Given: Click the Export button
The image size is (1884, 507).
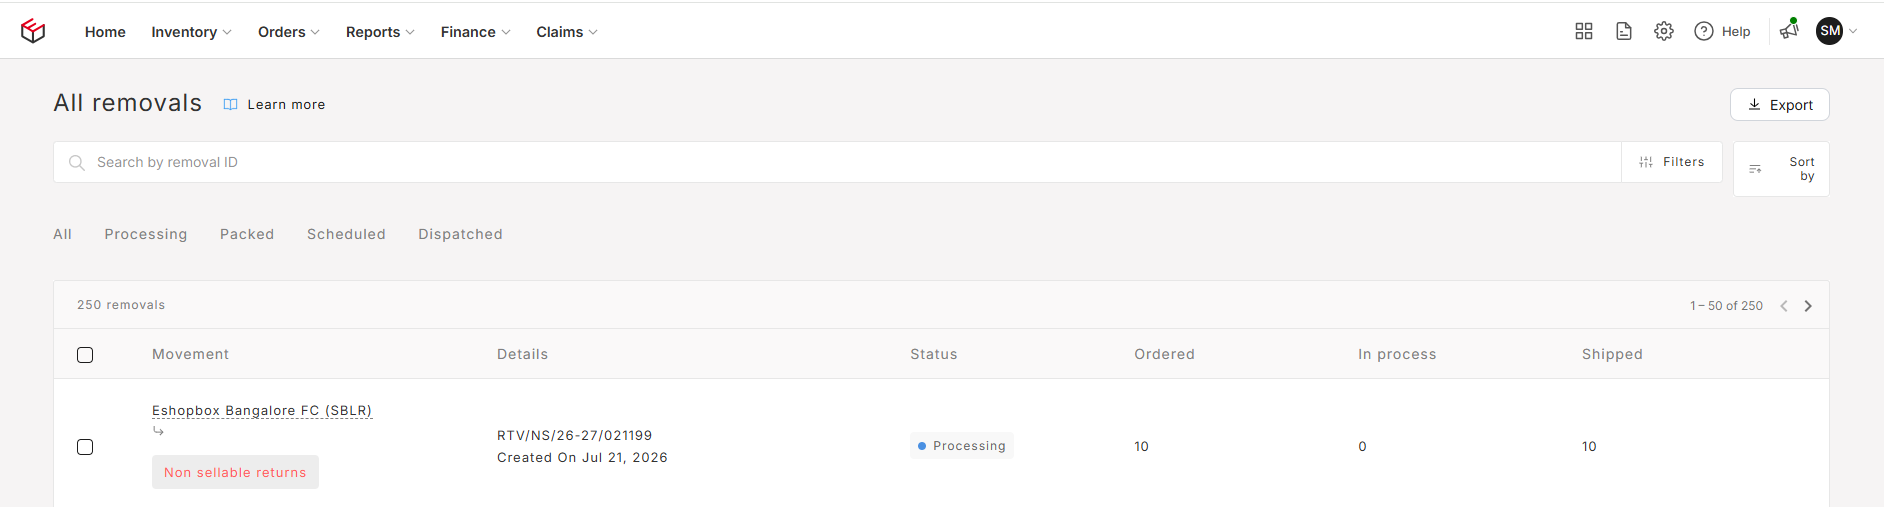Looking at the screenshot, I should 1780,105.
